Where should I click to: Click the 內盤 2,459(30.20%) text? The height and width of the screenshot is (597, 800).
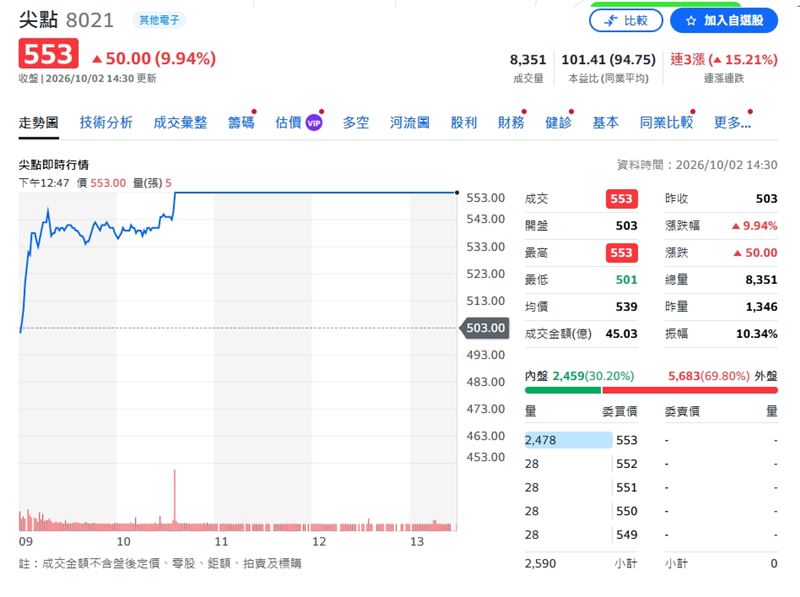(x=579, y=376)
